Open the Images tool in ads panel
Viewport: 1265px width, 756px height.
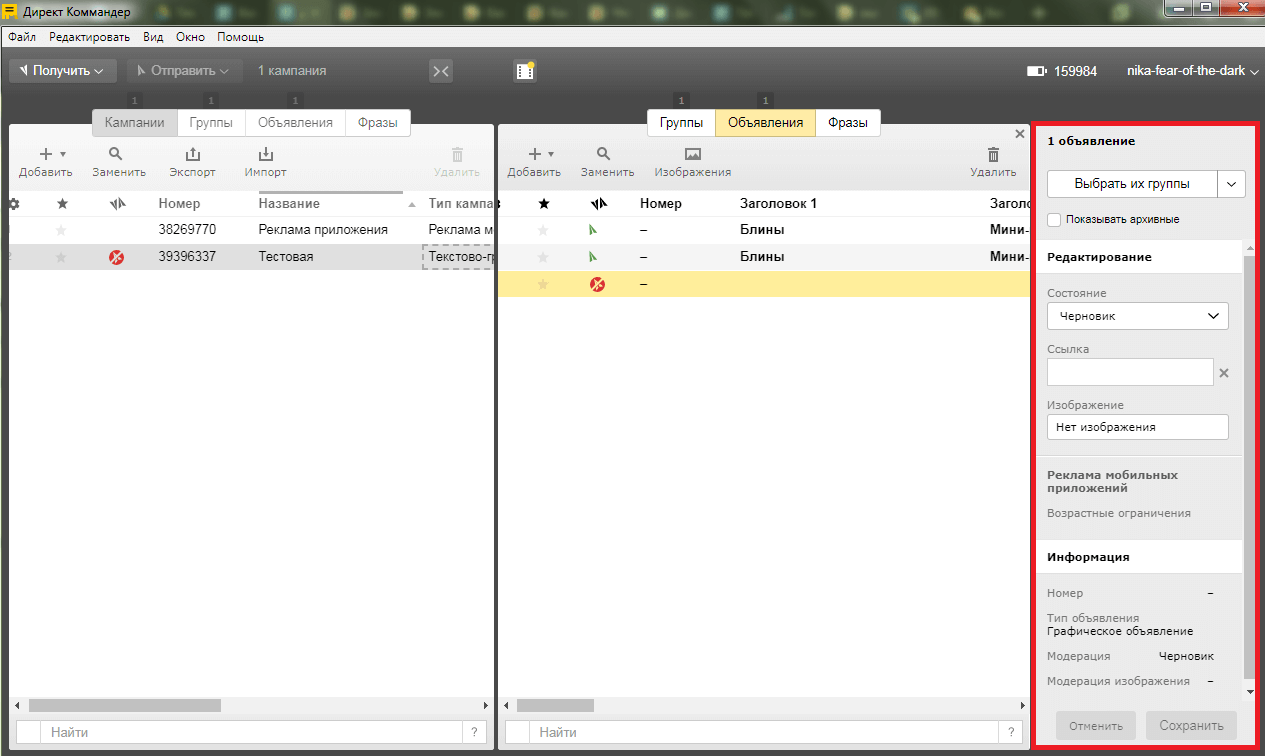692,155
